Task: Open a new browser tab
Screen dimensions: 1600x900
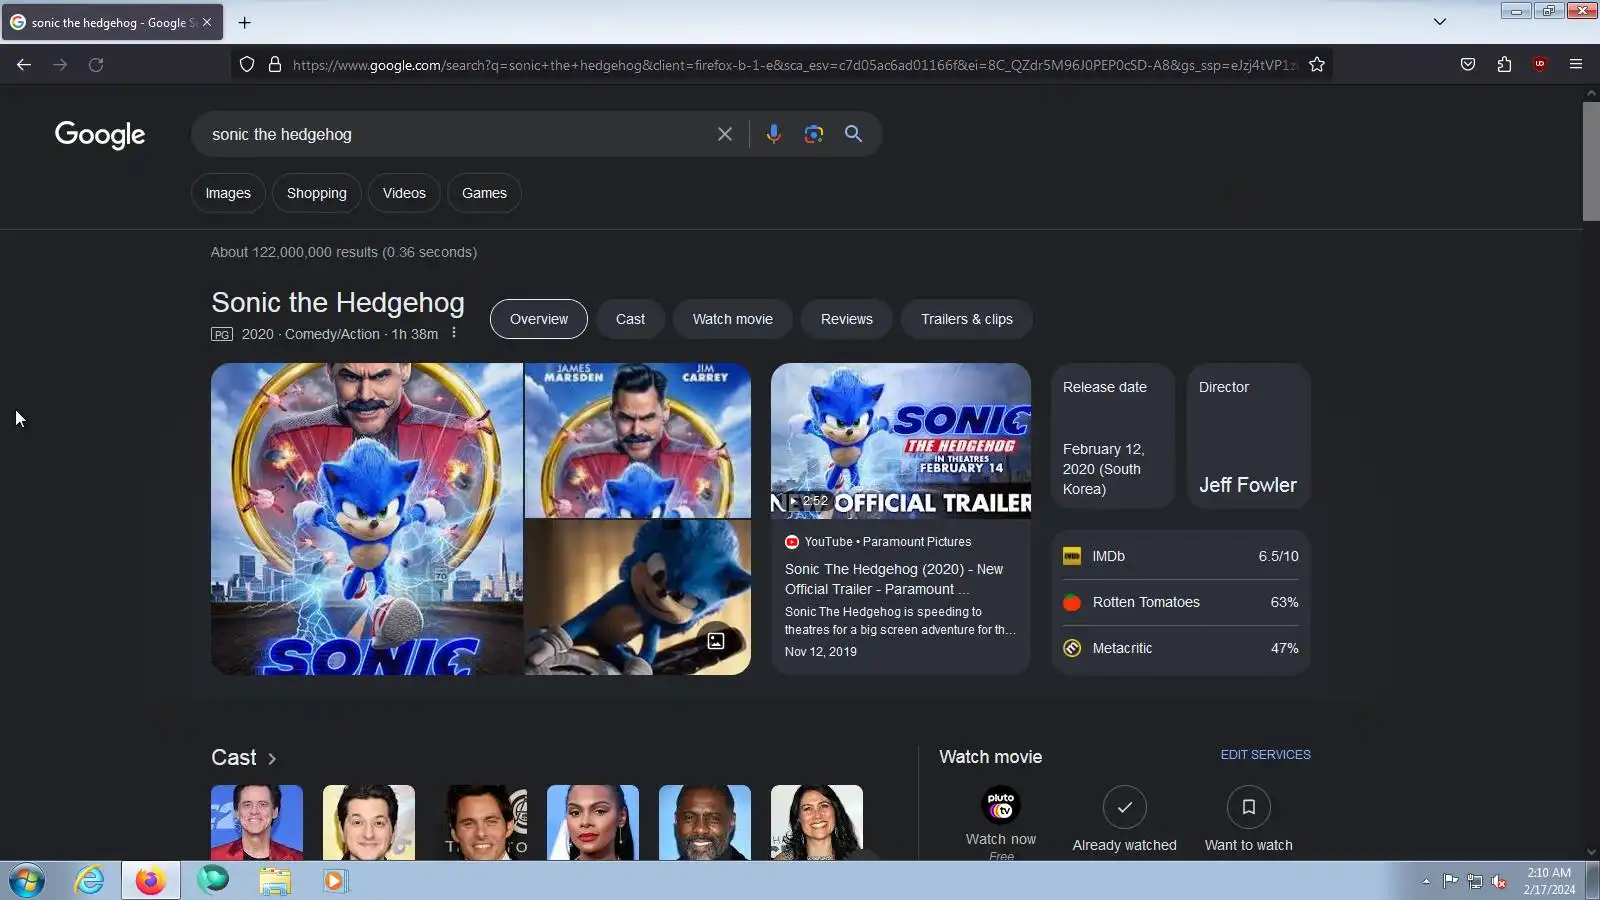Action: (x=244, y=22)
